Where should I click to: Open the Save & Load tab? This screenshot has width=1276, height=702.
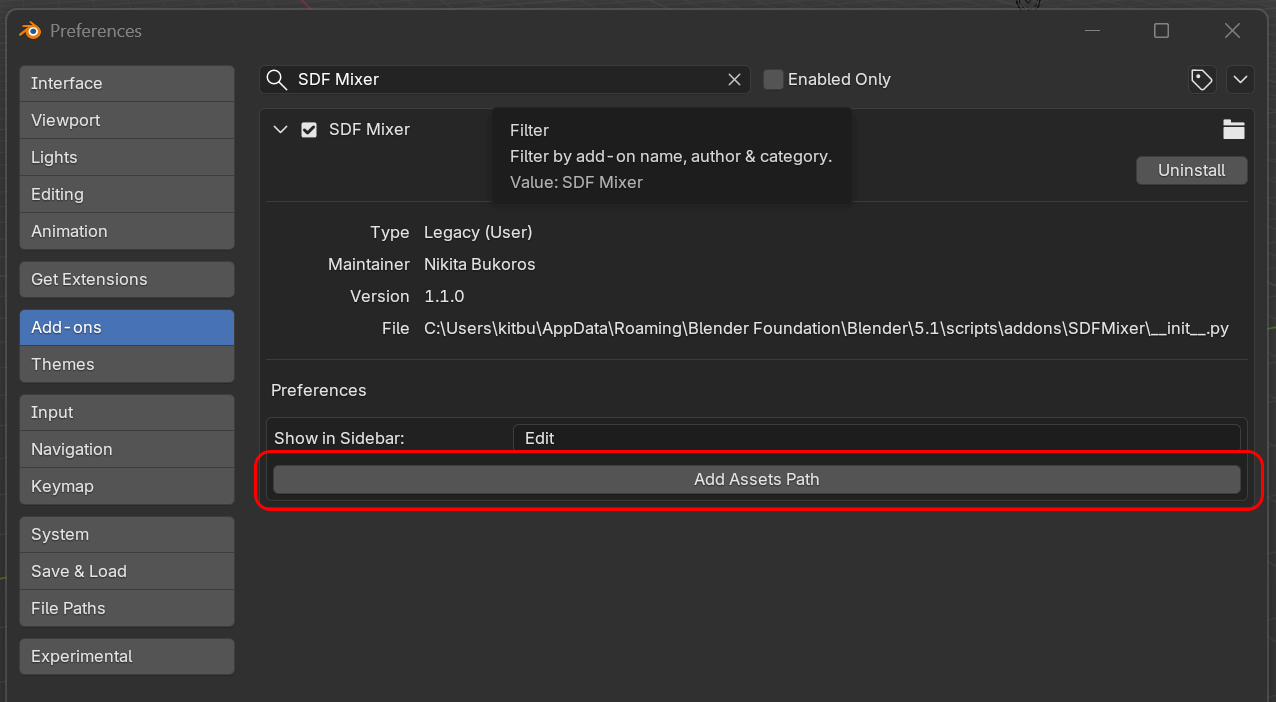click(127, 571)
